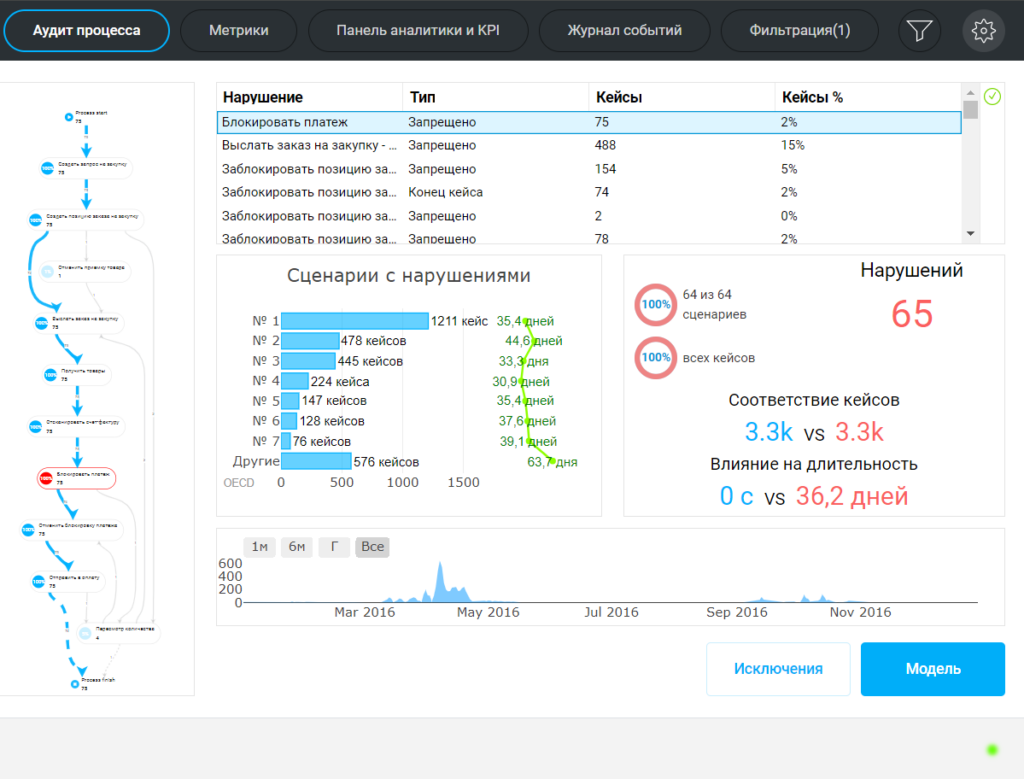Viewport: 1024px width, 779px height.
Task: Switch to the Метрики tab
Action: point(238,31)
